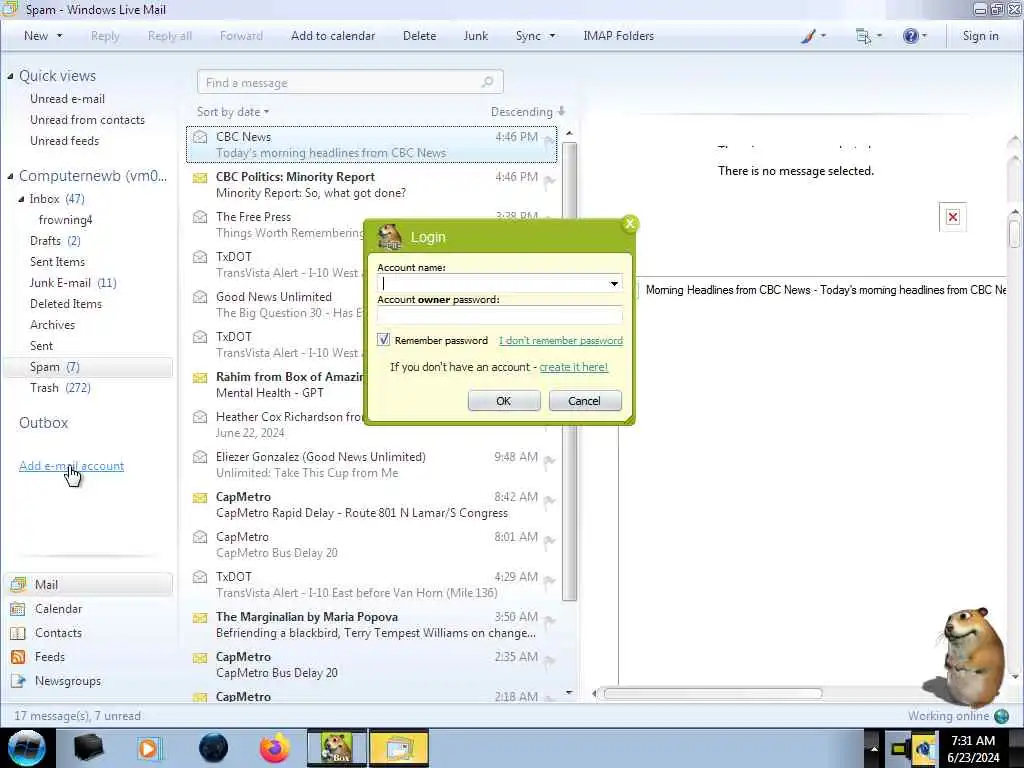Viewport: 1024px width, 768px height.
Task: Open the media player taskbar icon
Action: click(x=149, y=748)
